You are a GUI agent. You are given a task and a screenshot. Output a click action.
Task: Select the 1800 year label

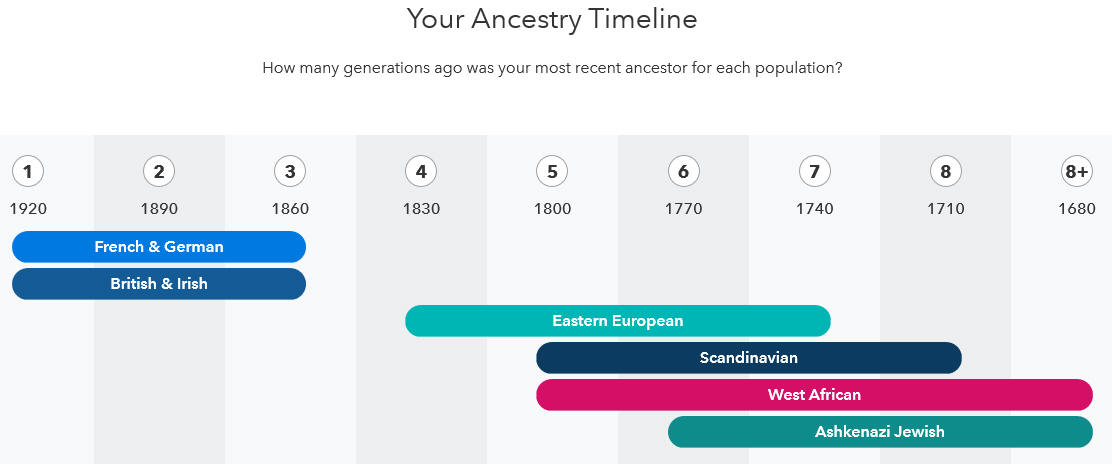click(x=552, y=209)
